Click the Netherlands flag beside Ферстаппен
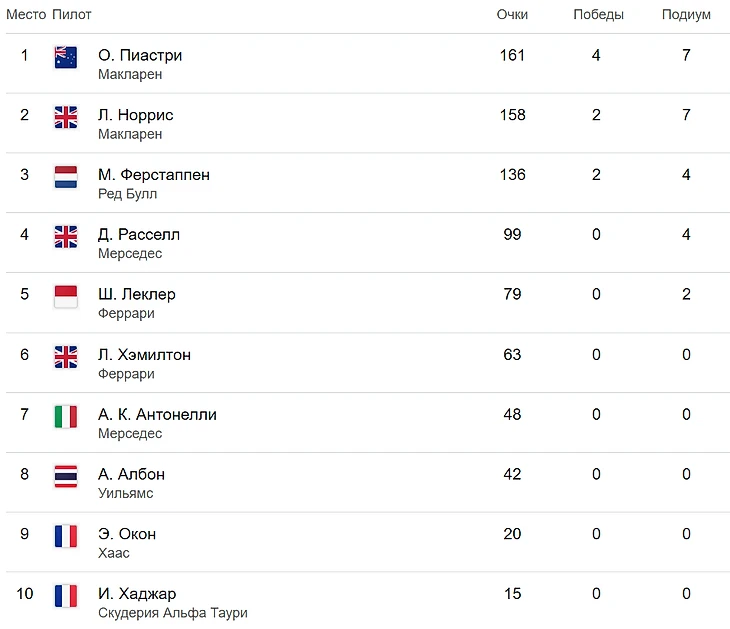Viewport: 730px width, 629px height. 66,177
